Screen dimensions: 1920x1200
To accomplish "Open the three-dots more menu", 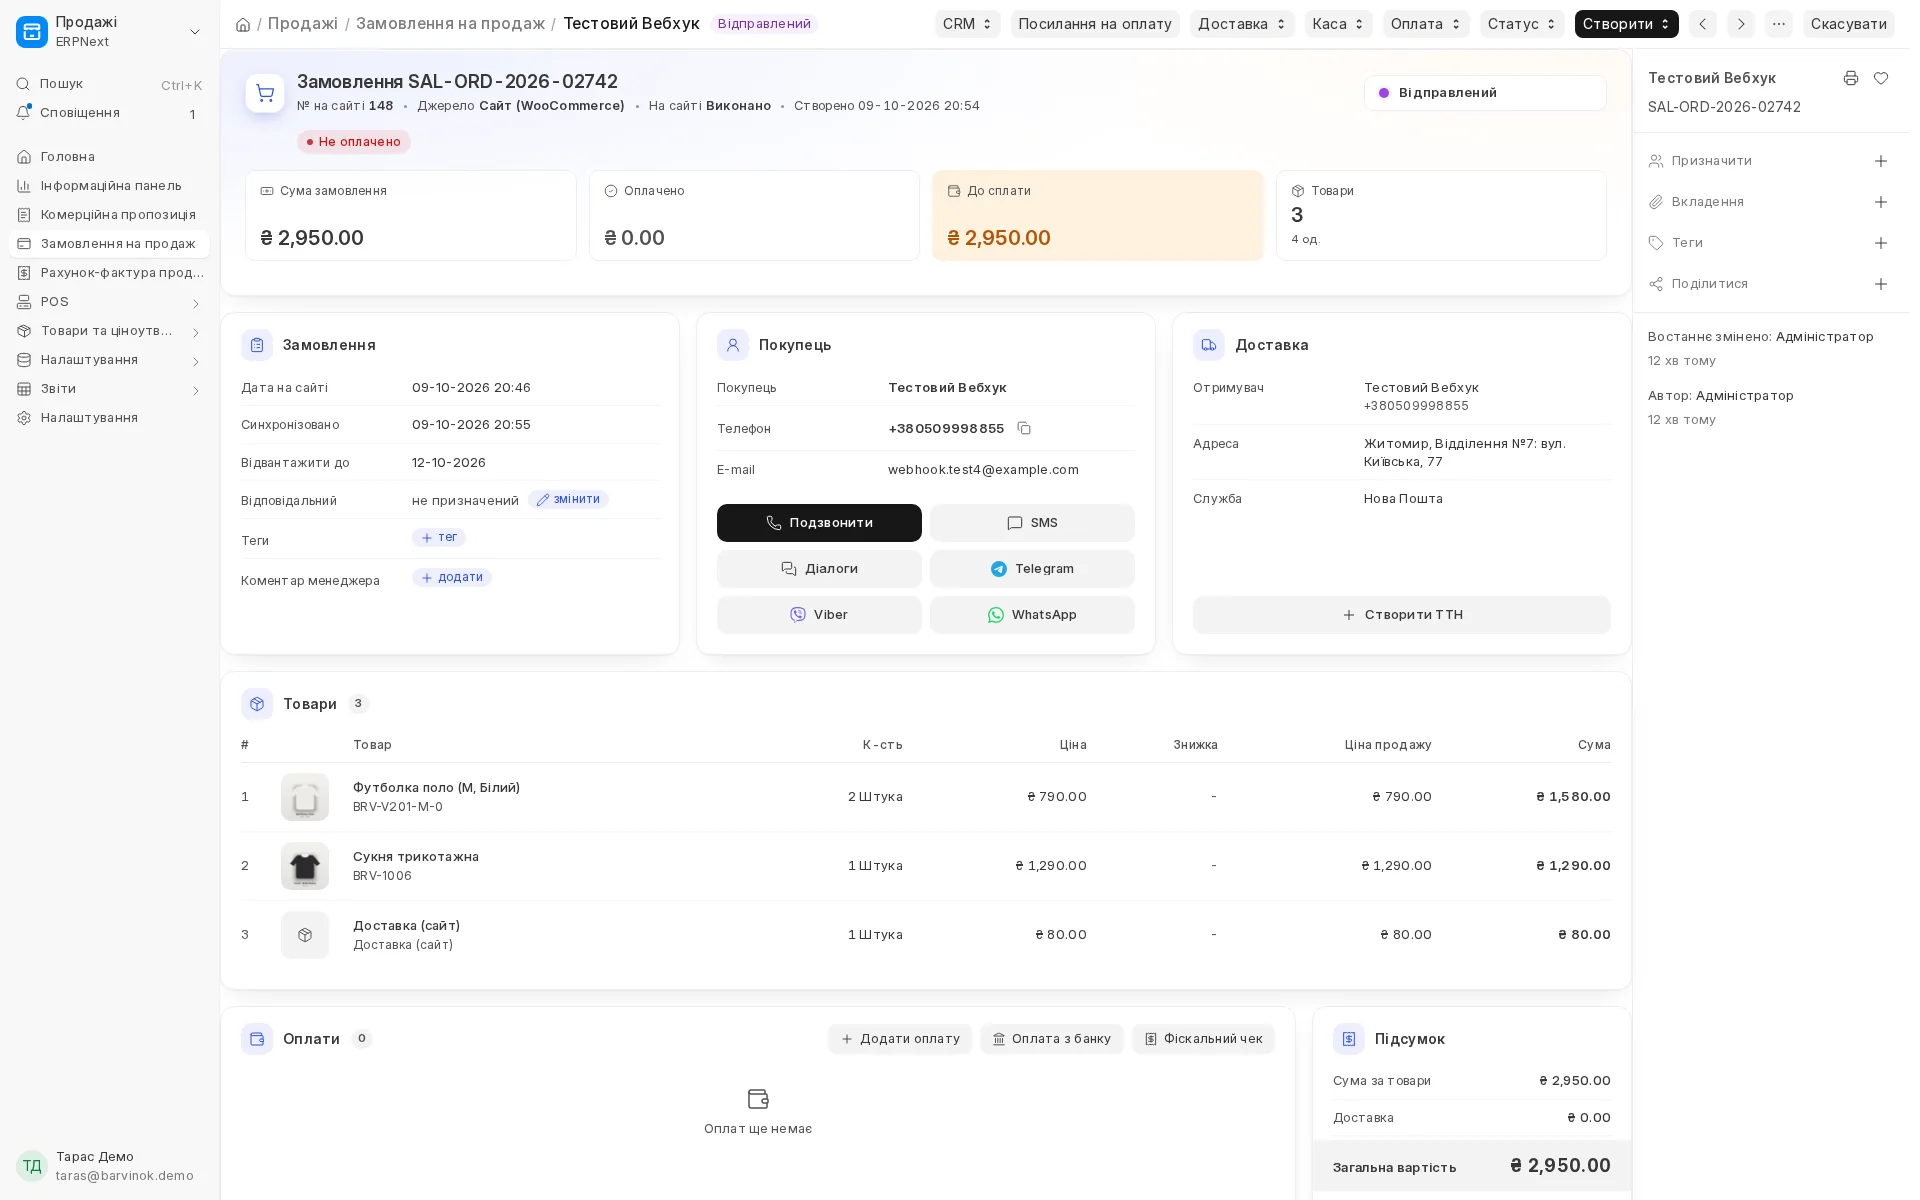I will (1779, 24).
